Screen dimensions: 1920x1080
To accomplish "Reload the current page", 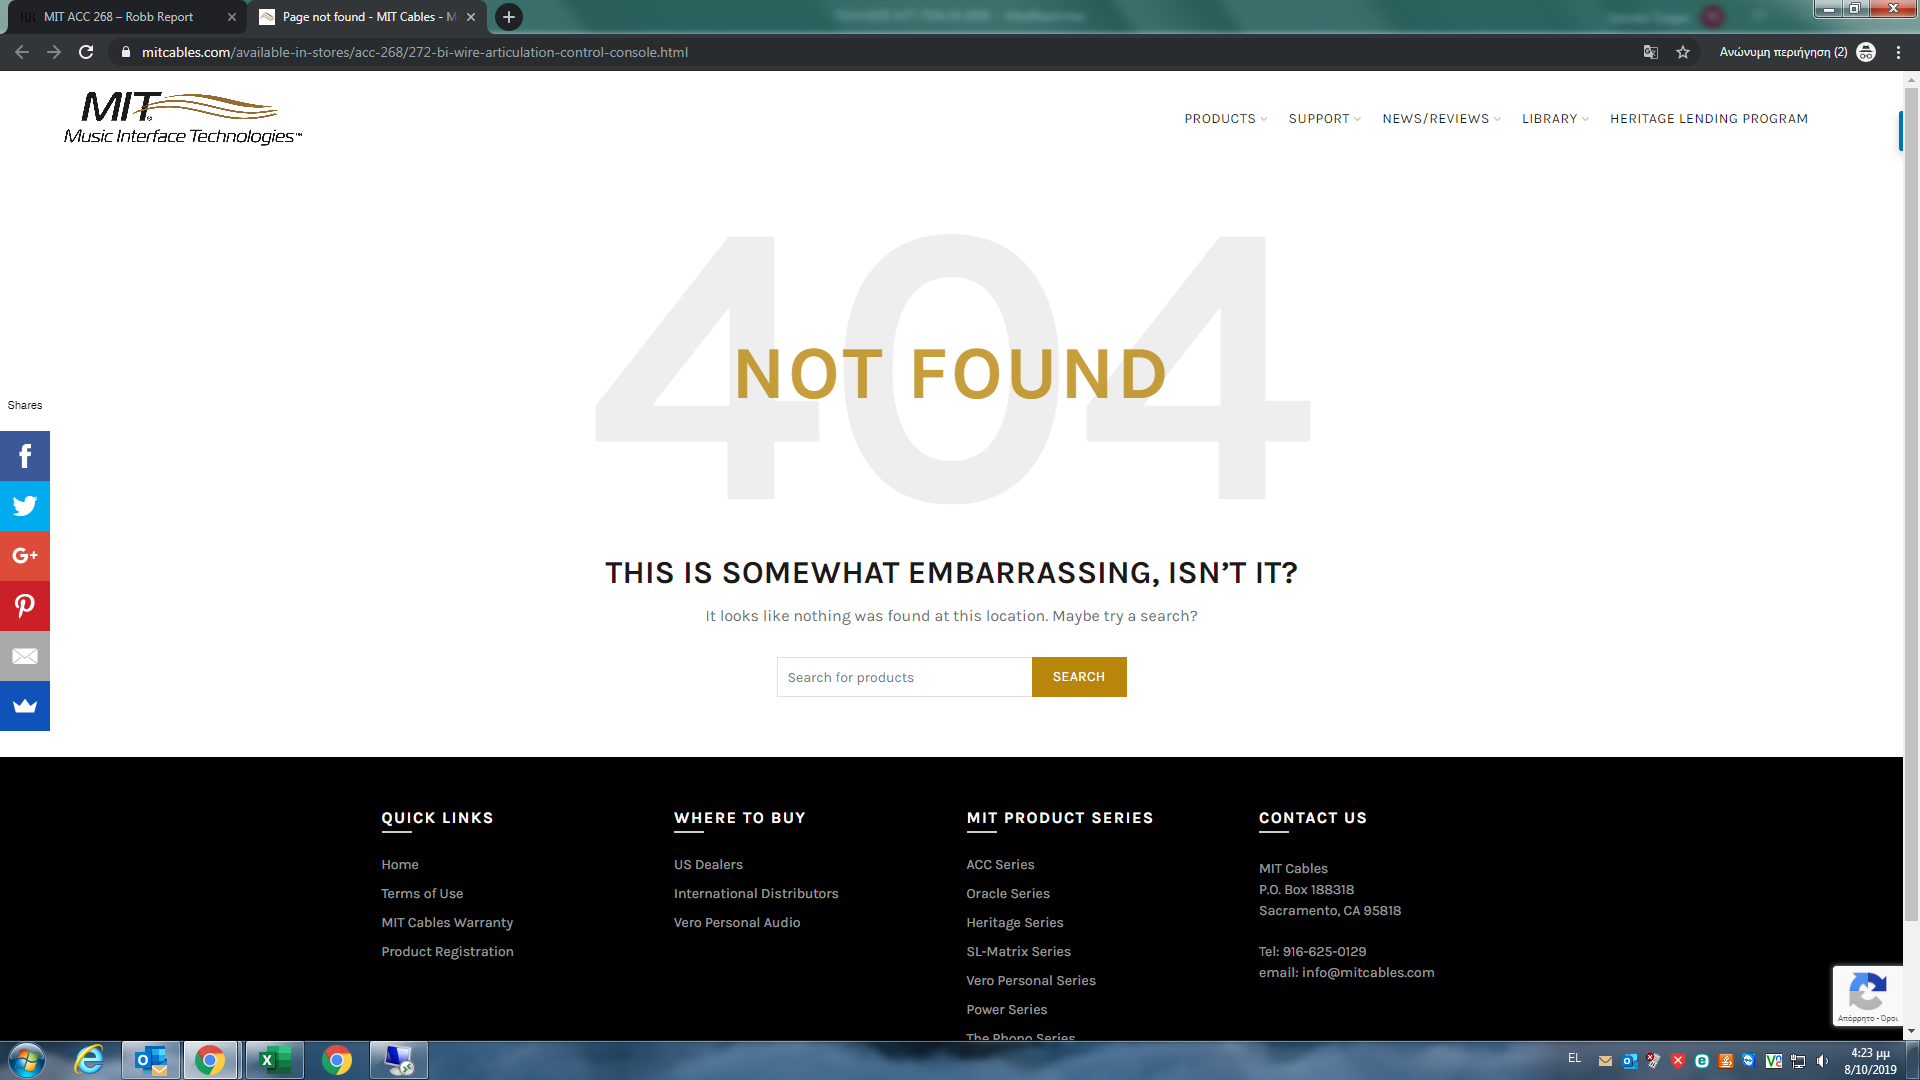I will (x=86, y=52).
